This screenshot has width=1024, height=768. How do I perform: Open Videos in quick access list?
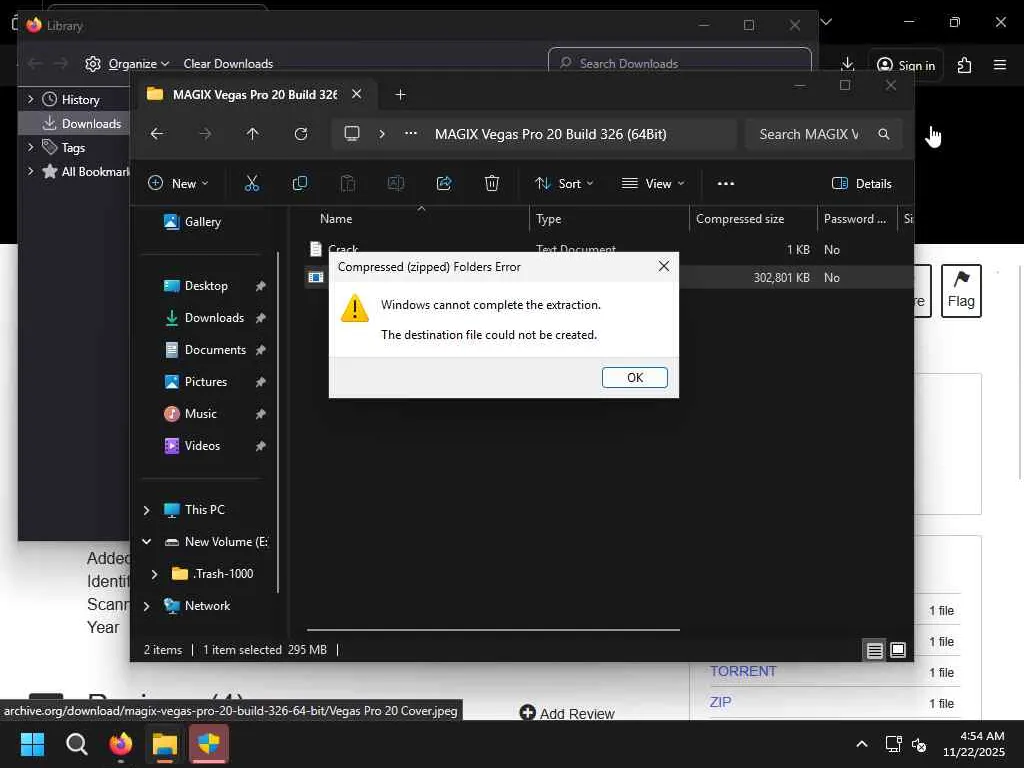pos(202,446)
